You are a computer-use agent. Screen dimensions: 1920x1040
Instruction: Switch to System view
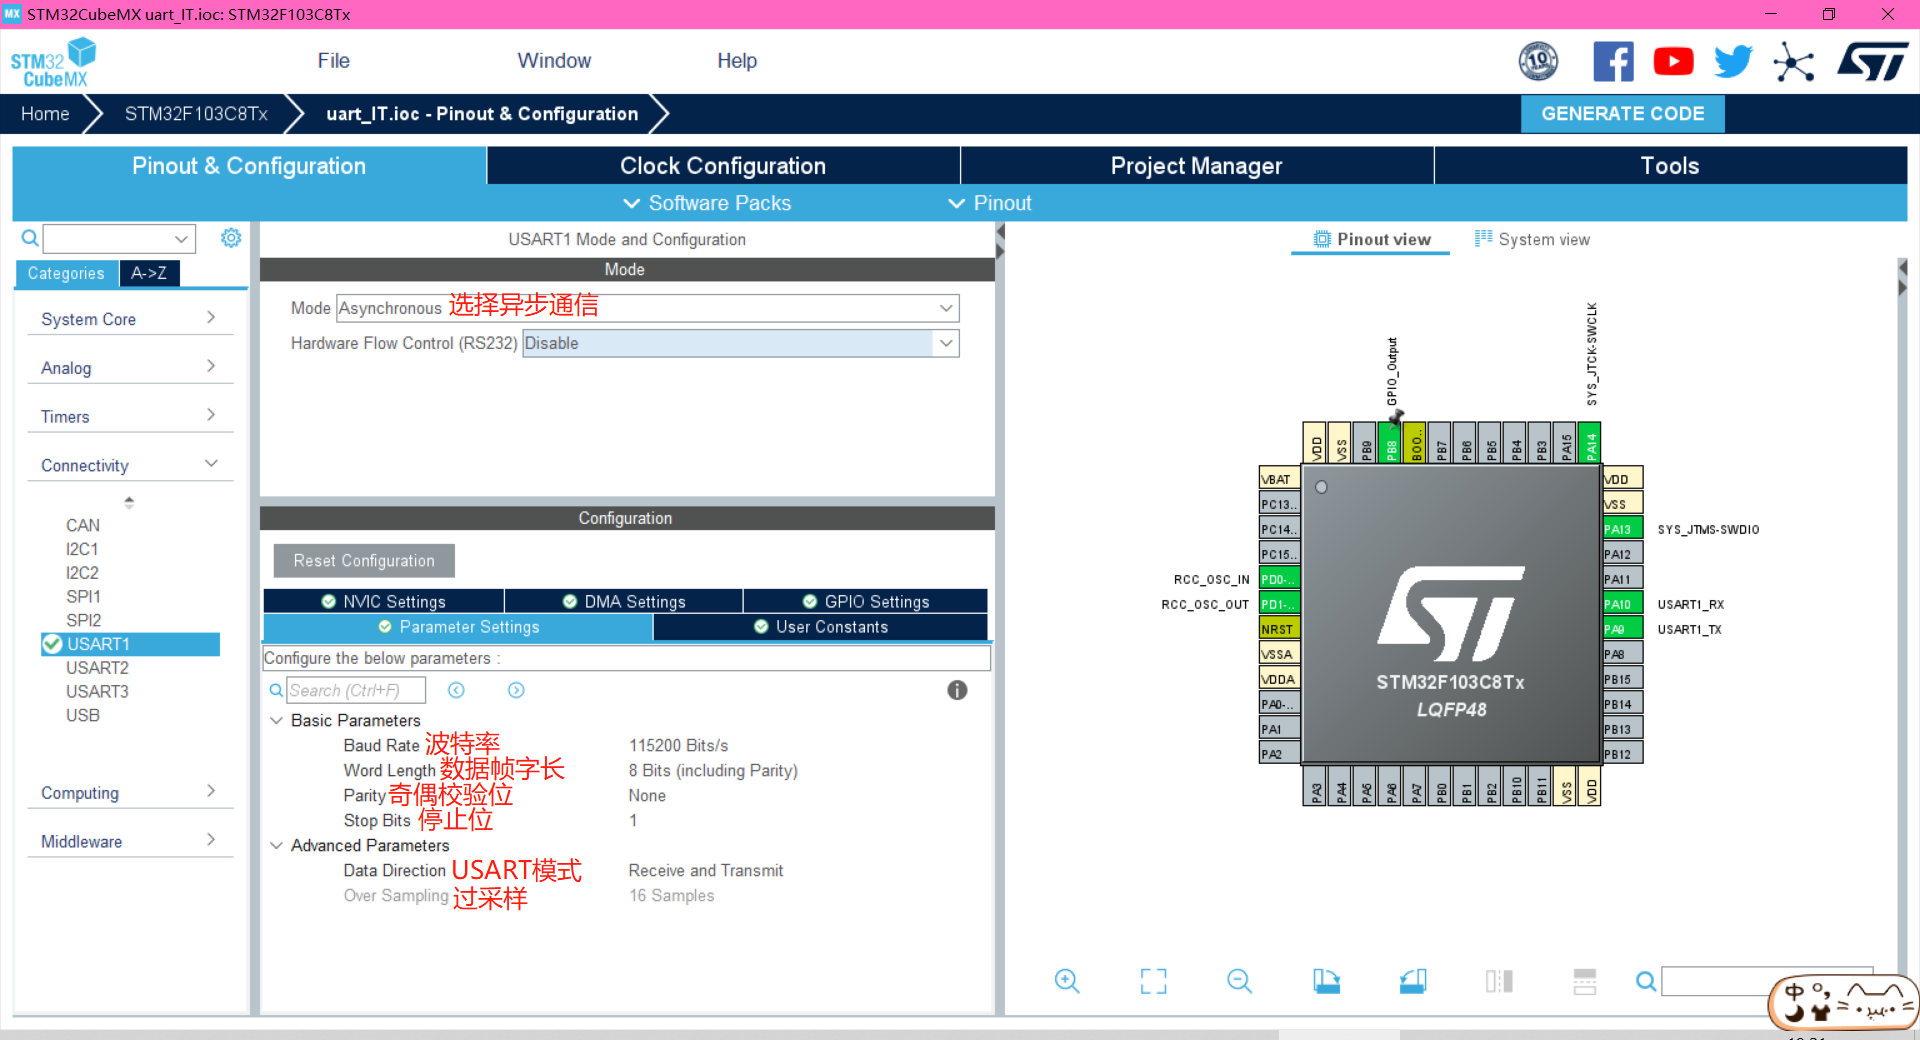pyautogui.click(x=1532, y=239)
